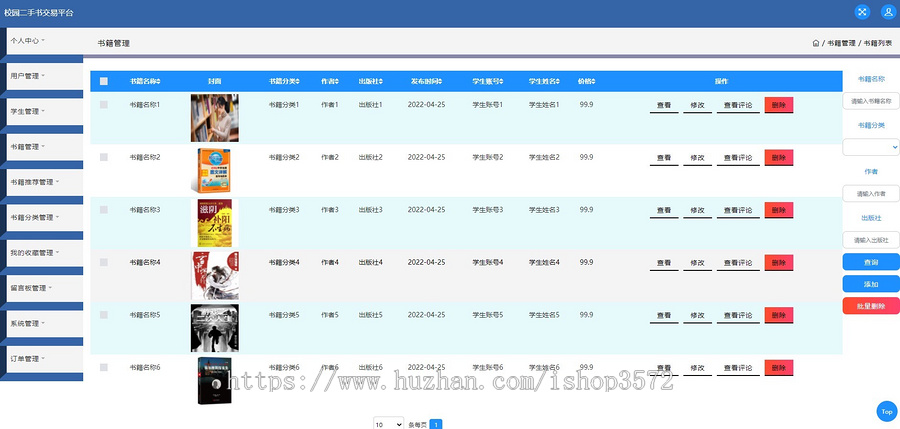
Task: Open the page size dropdown showing 10
Action: tap(389, 424)
